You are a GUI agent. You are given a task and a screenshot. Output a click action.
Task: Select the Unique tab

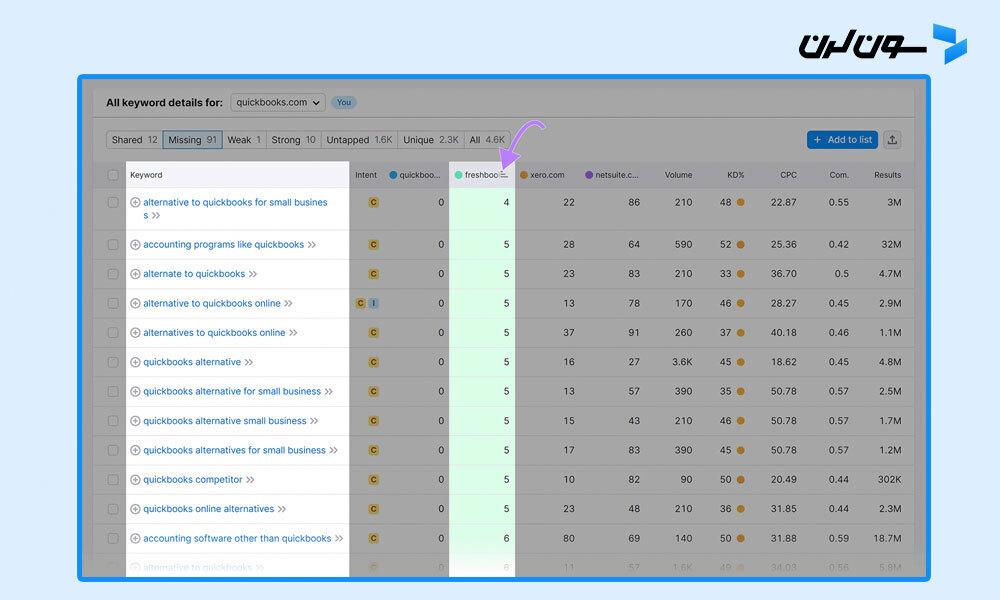431,140
